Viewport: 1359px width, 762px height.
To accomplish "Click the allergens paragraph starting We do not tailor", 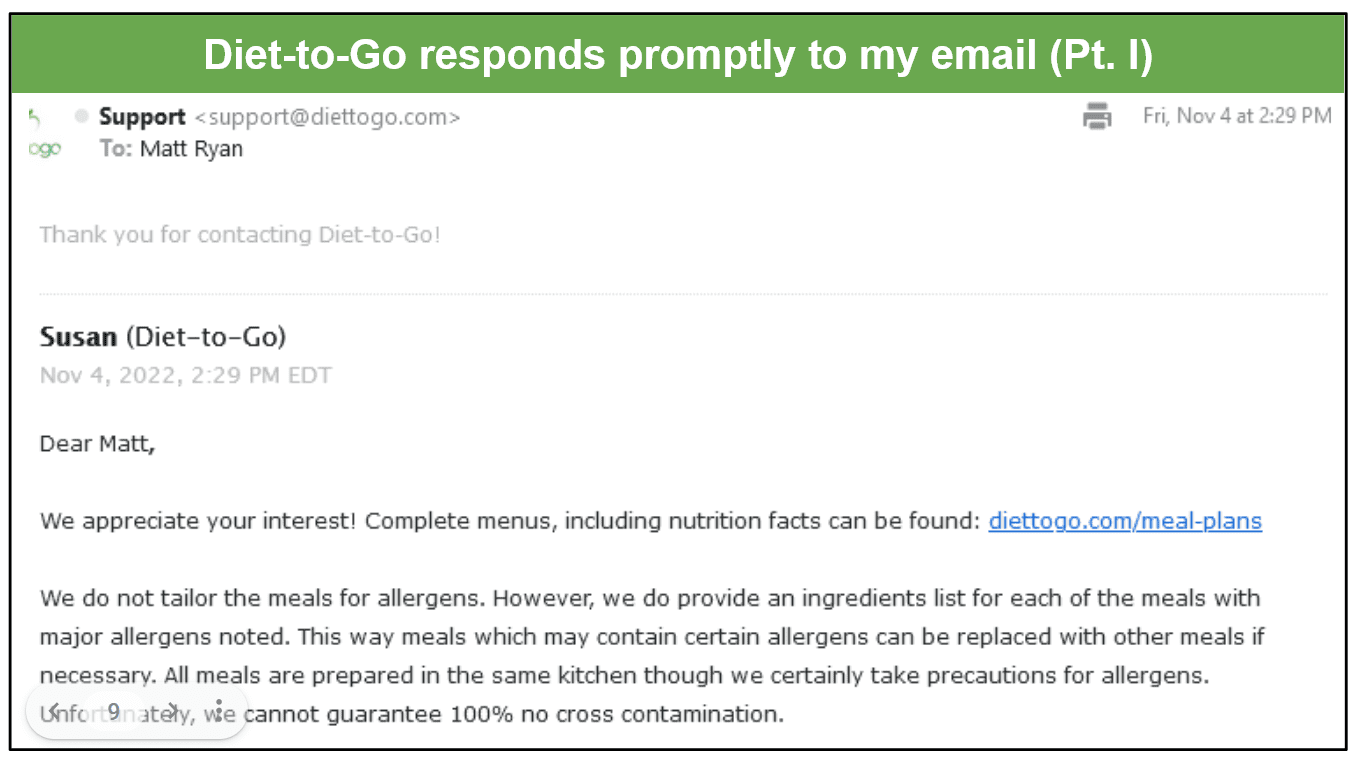I will tap(652, 656).
